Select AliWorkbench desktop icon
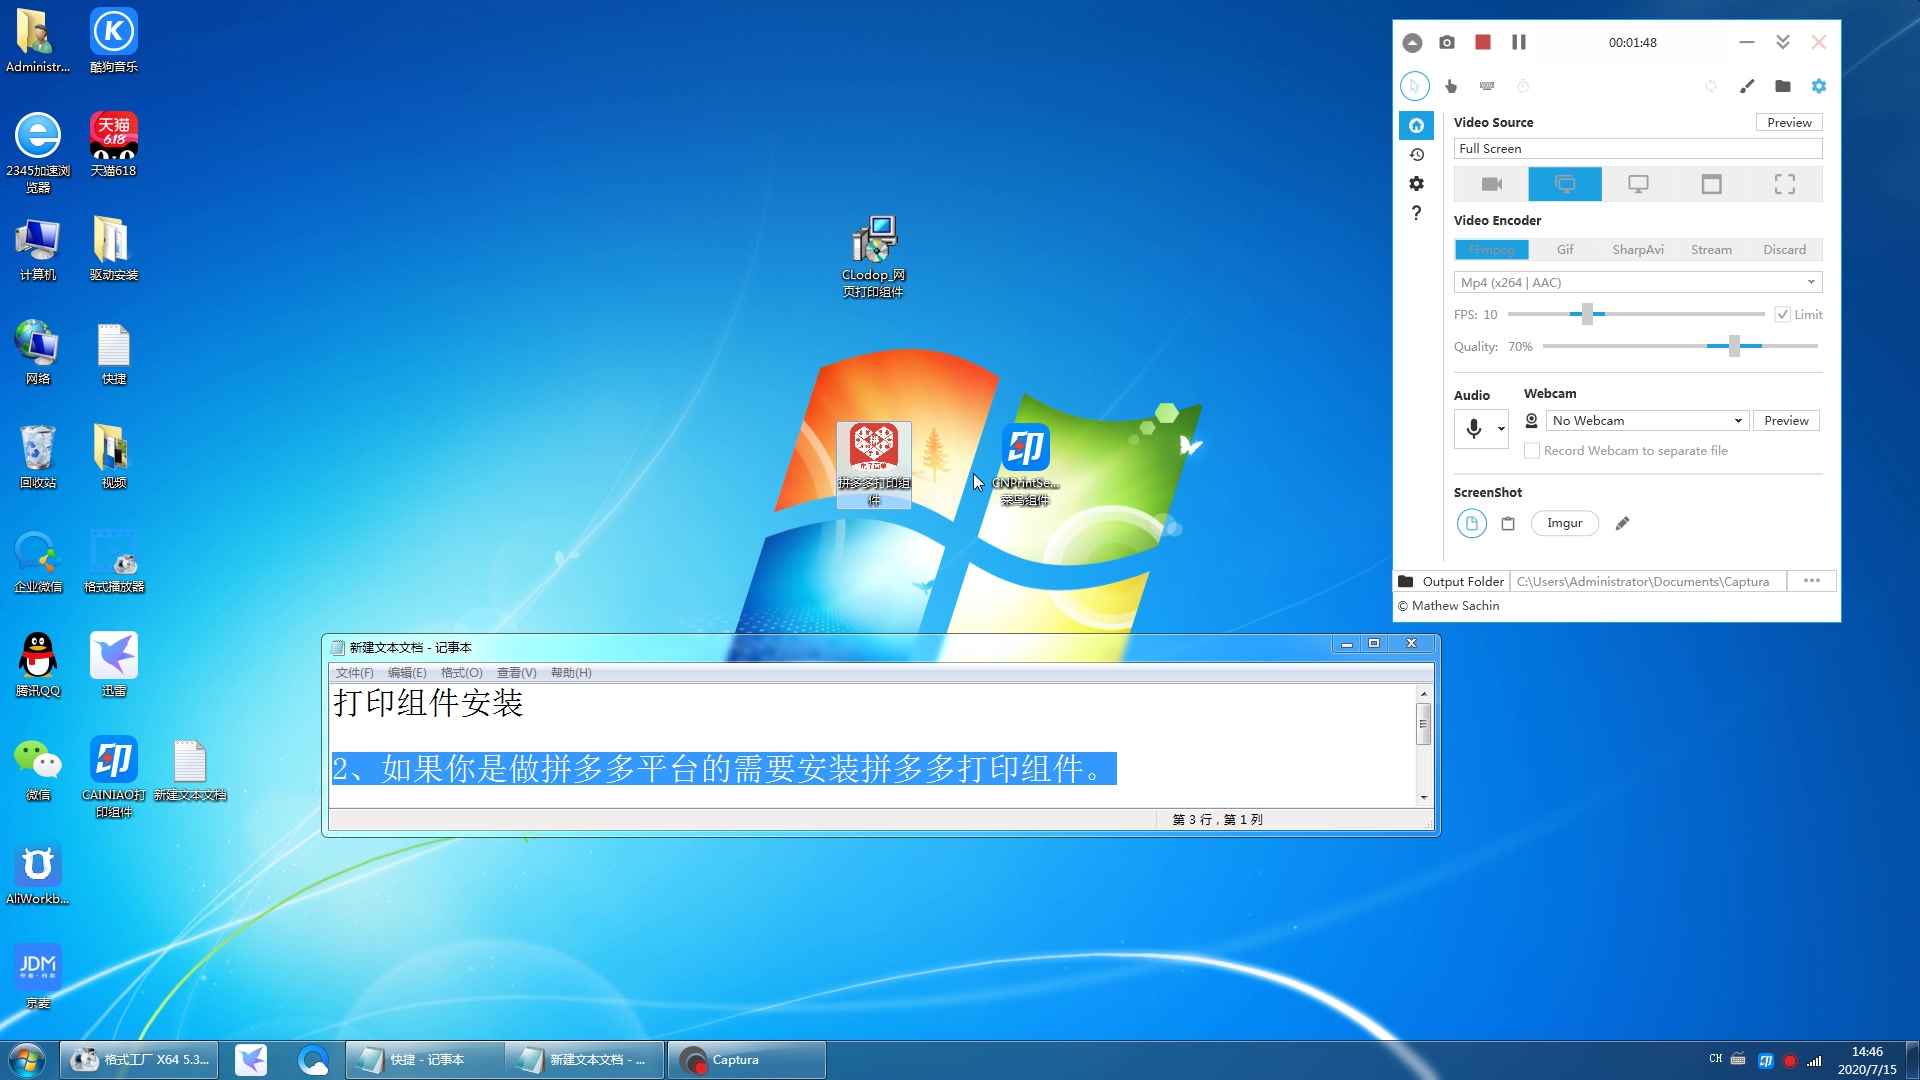Viewport: 1920px width, 1080px height. pos(38,872)
